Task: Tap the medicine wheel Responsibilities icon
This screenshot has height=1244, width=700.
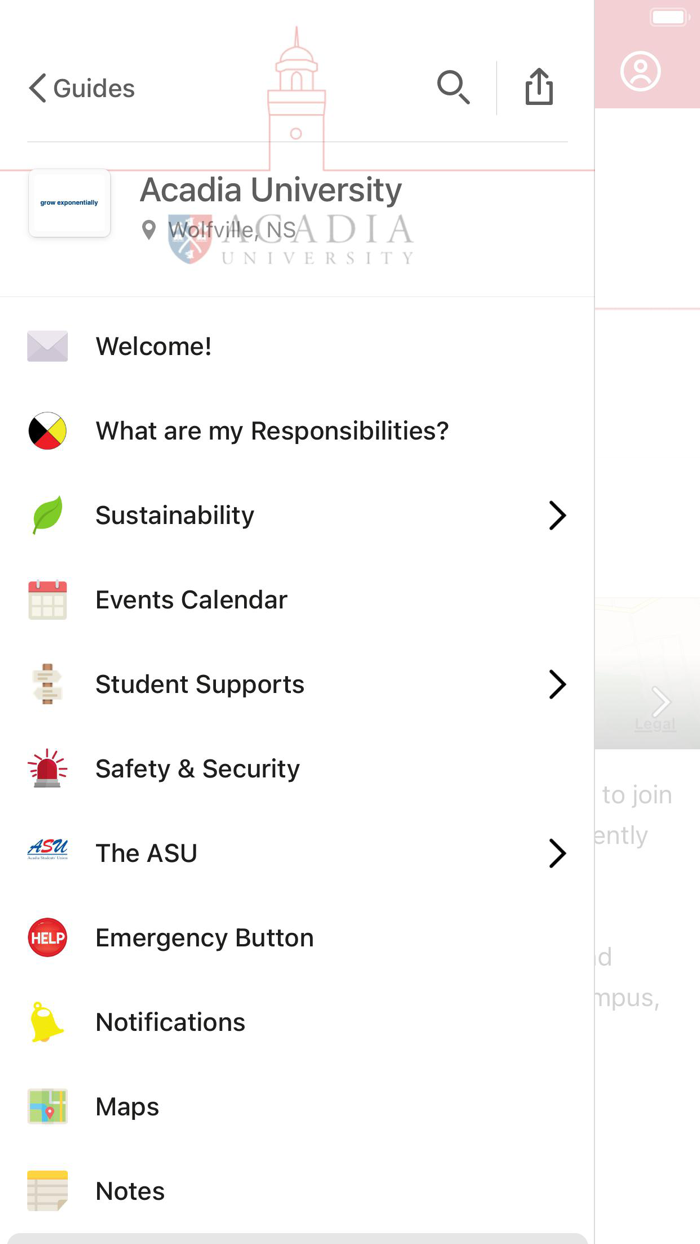Action: click(x=47, y=431)
